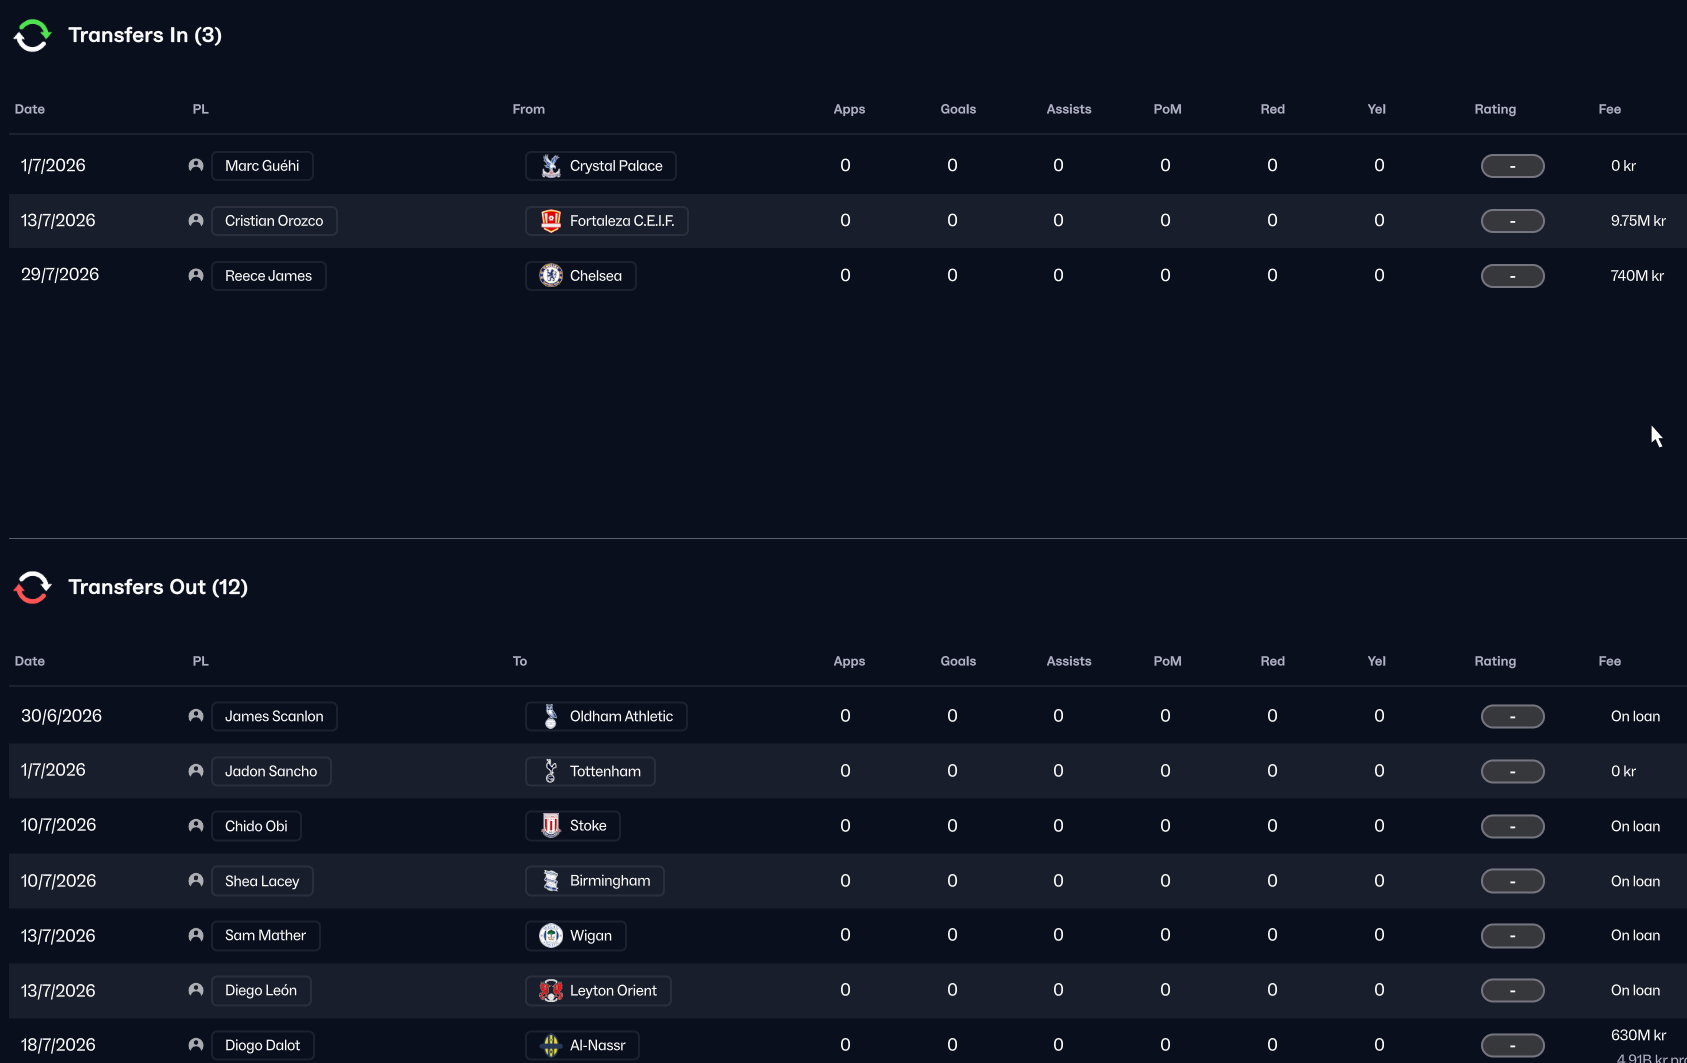The image size is (1687, 1063).
Task: Click the Chelsea club badge icon
Action: pos(551,276)
